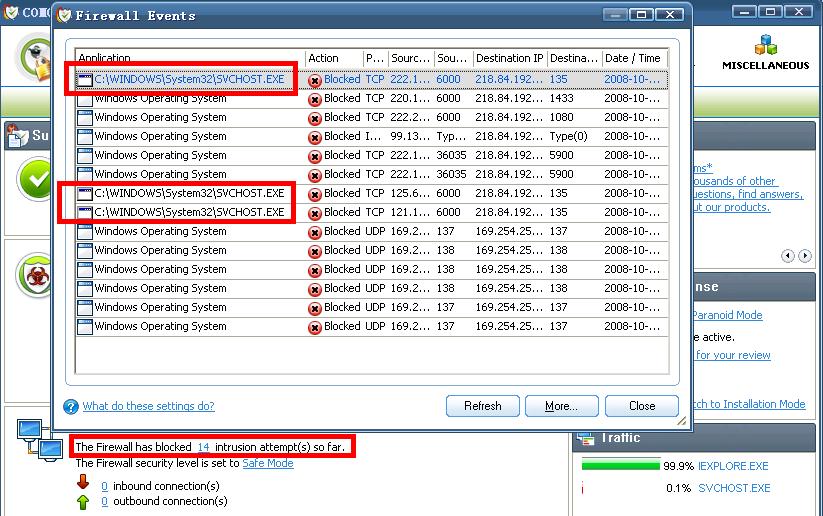Click the Refresh button
Viewport: 823px width, 516px height.
tap(482, 406)
